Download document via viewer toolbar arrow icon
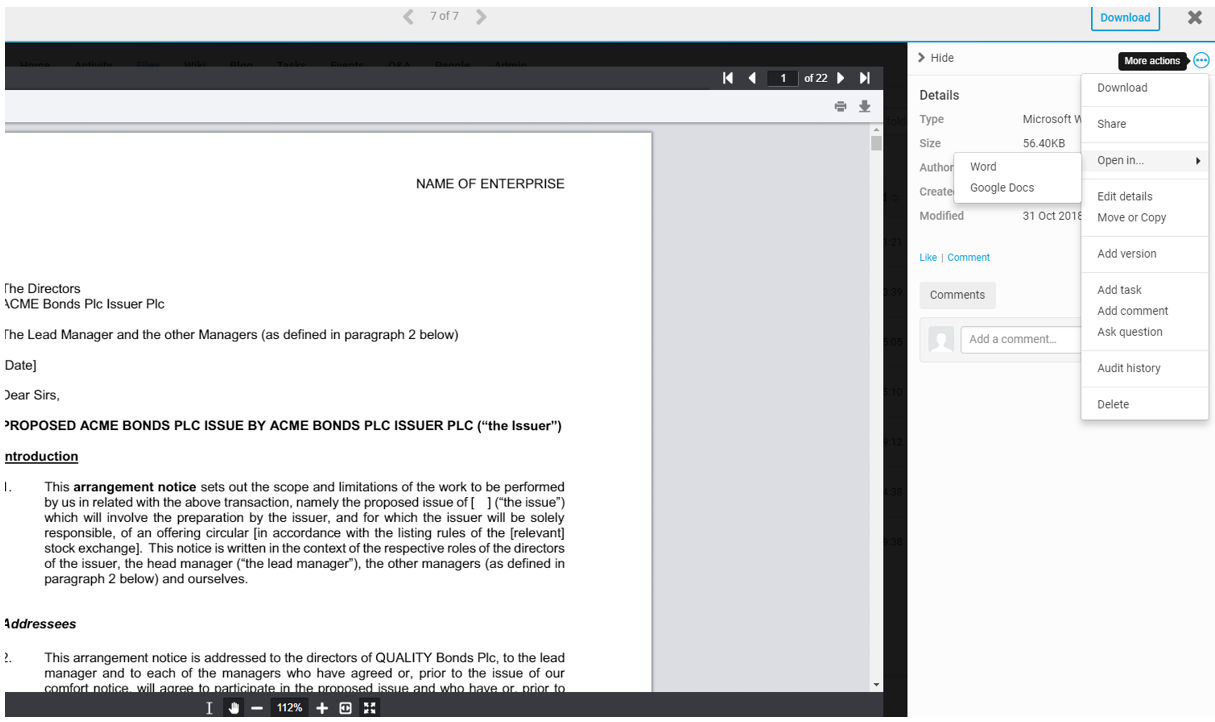The width and height of the screenshot is (1215, 722). click(x=865, y=107)
